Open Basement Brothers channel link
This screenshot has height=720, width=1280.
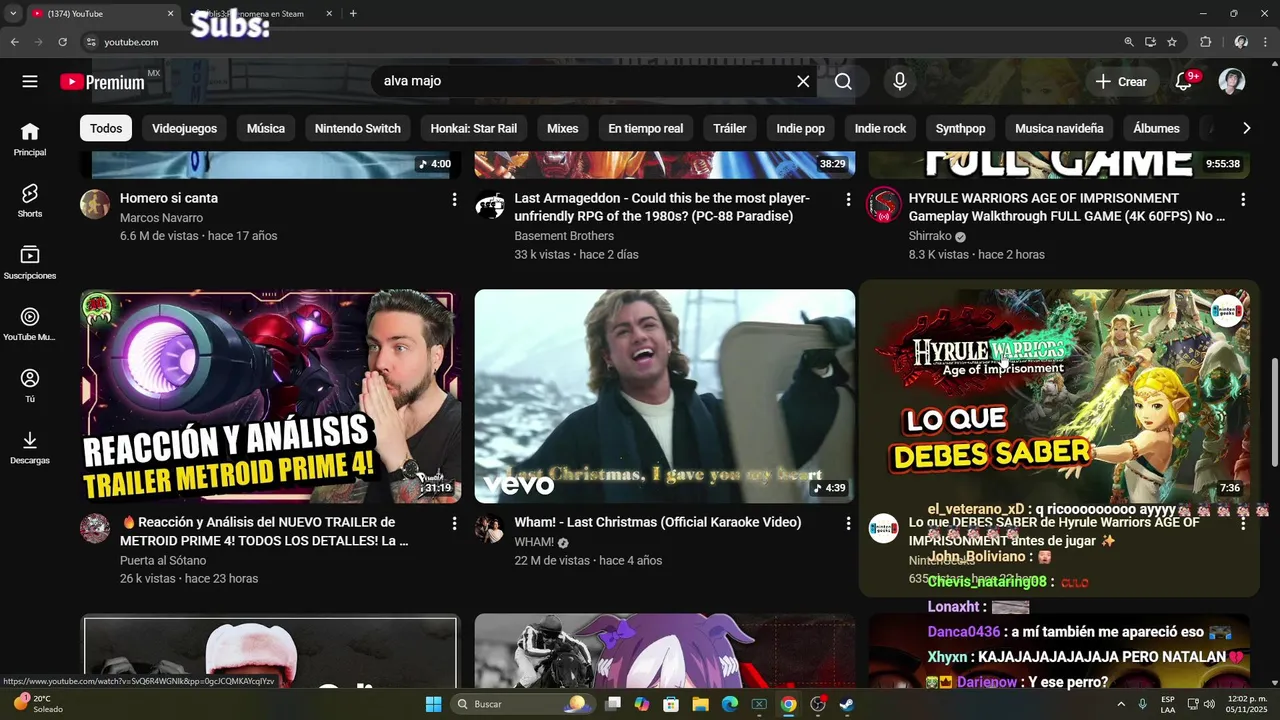coord(564,236)
